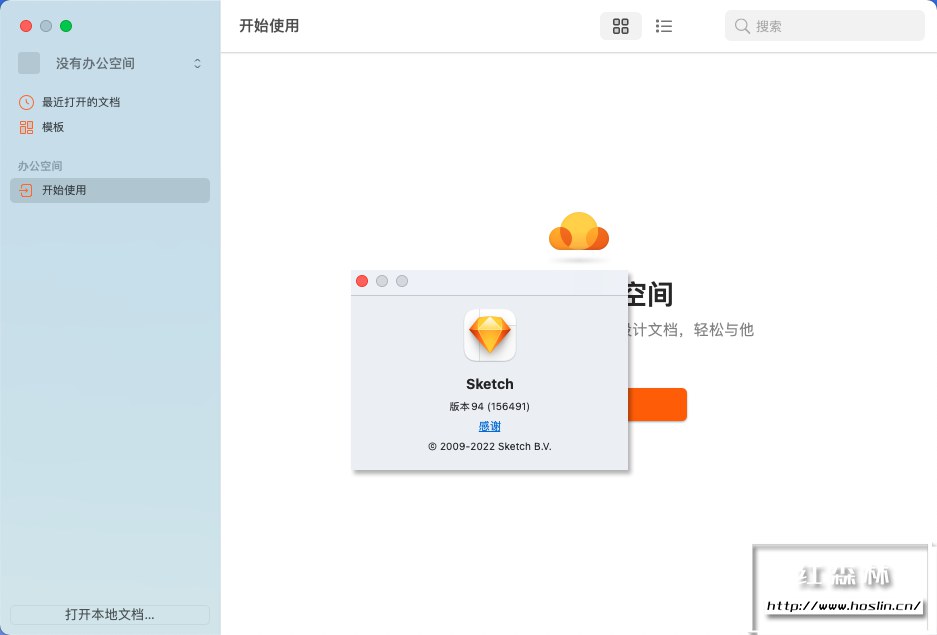Click the workspace avatar placeholder
Image resolution: width=937 pixels, height=635 pixels.
pyautogui.click(x=29, y=63)
